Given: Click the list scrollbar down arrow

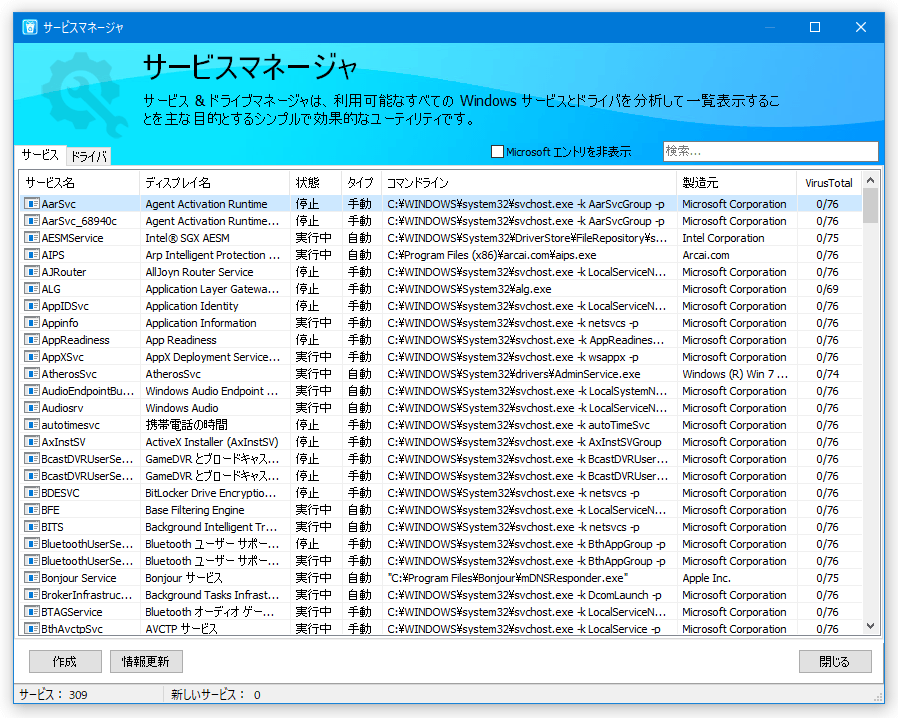Looking at the screenshot, I should click(x=871, y=626).
